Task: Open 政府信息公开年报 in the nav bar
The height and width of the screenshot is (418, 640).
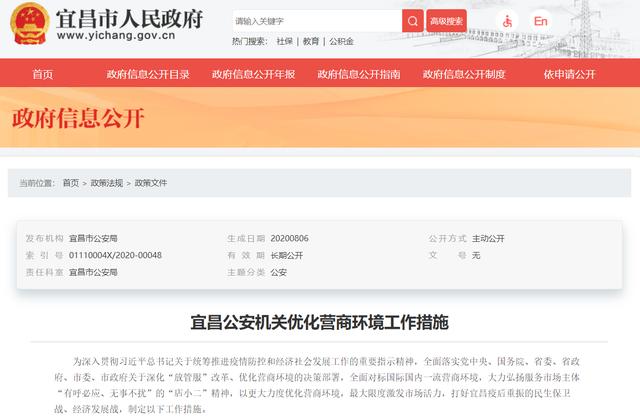Action: coord(253,74)
